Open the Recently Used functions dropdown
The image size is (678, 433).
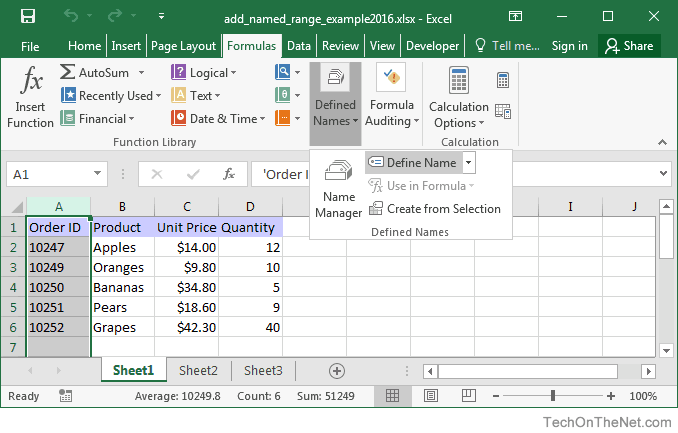coord(111,95)
